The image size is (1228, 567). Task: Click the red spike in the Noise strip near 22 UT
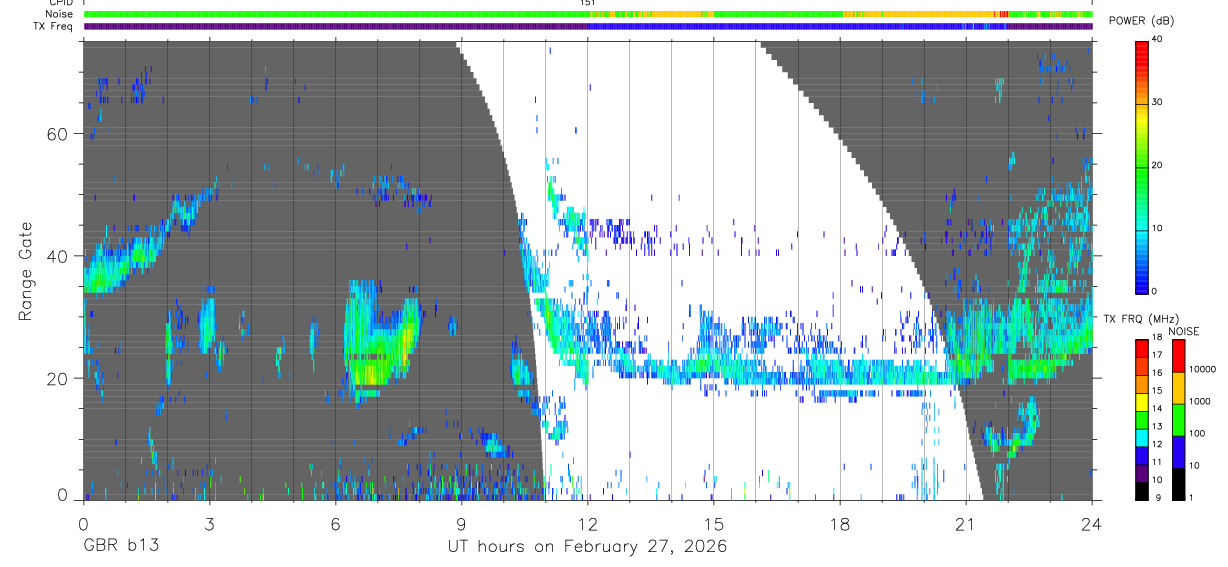[1003, 14]
